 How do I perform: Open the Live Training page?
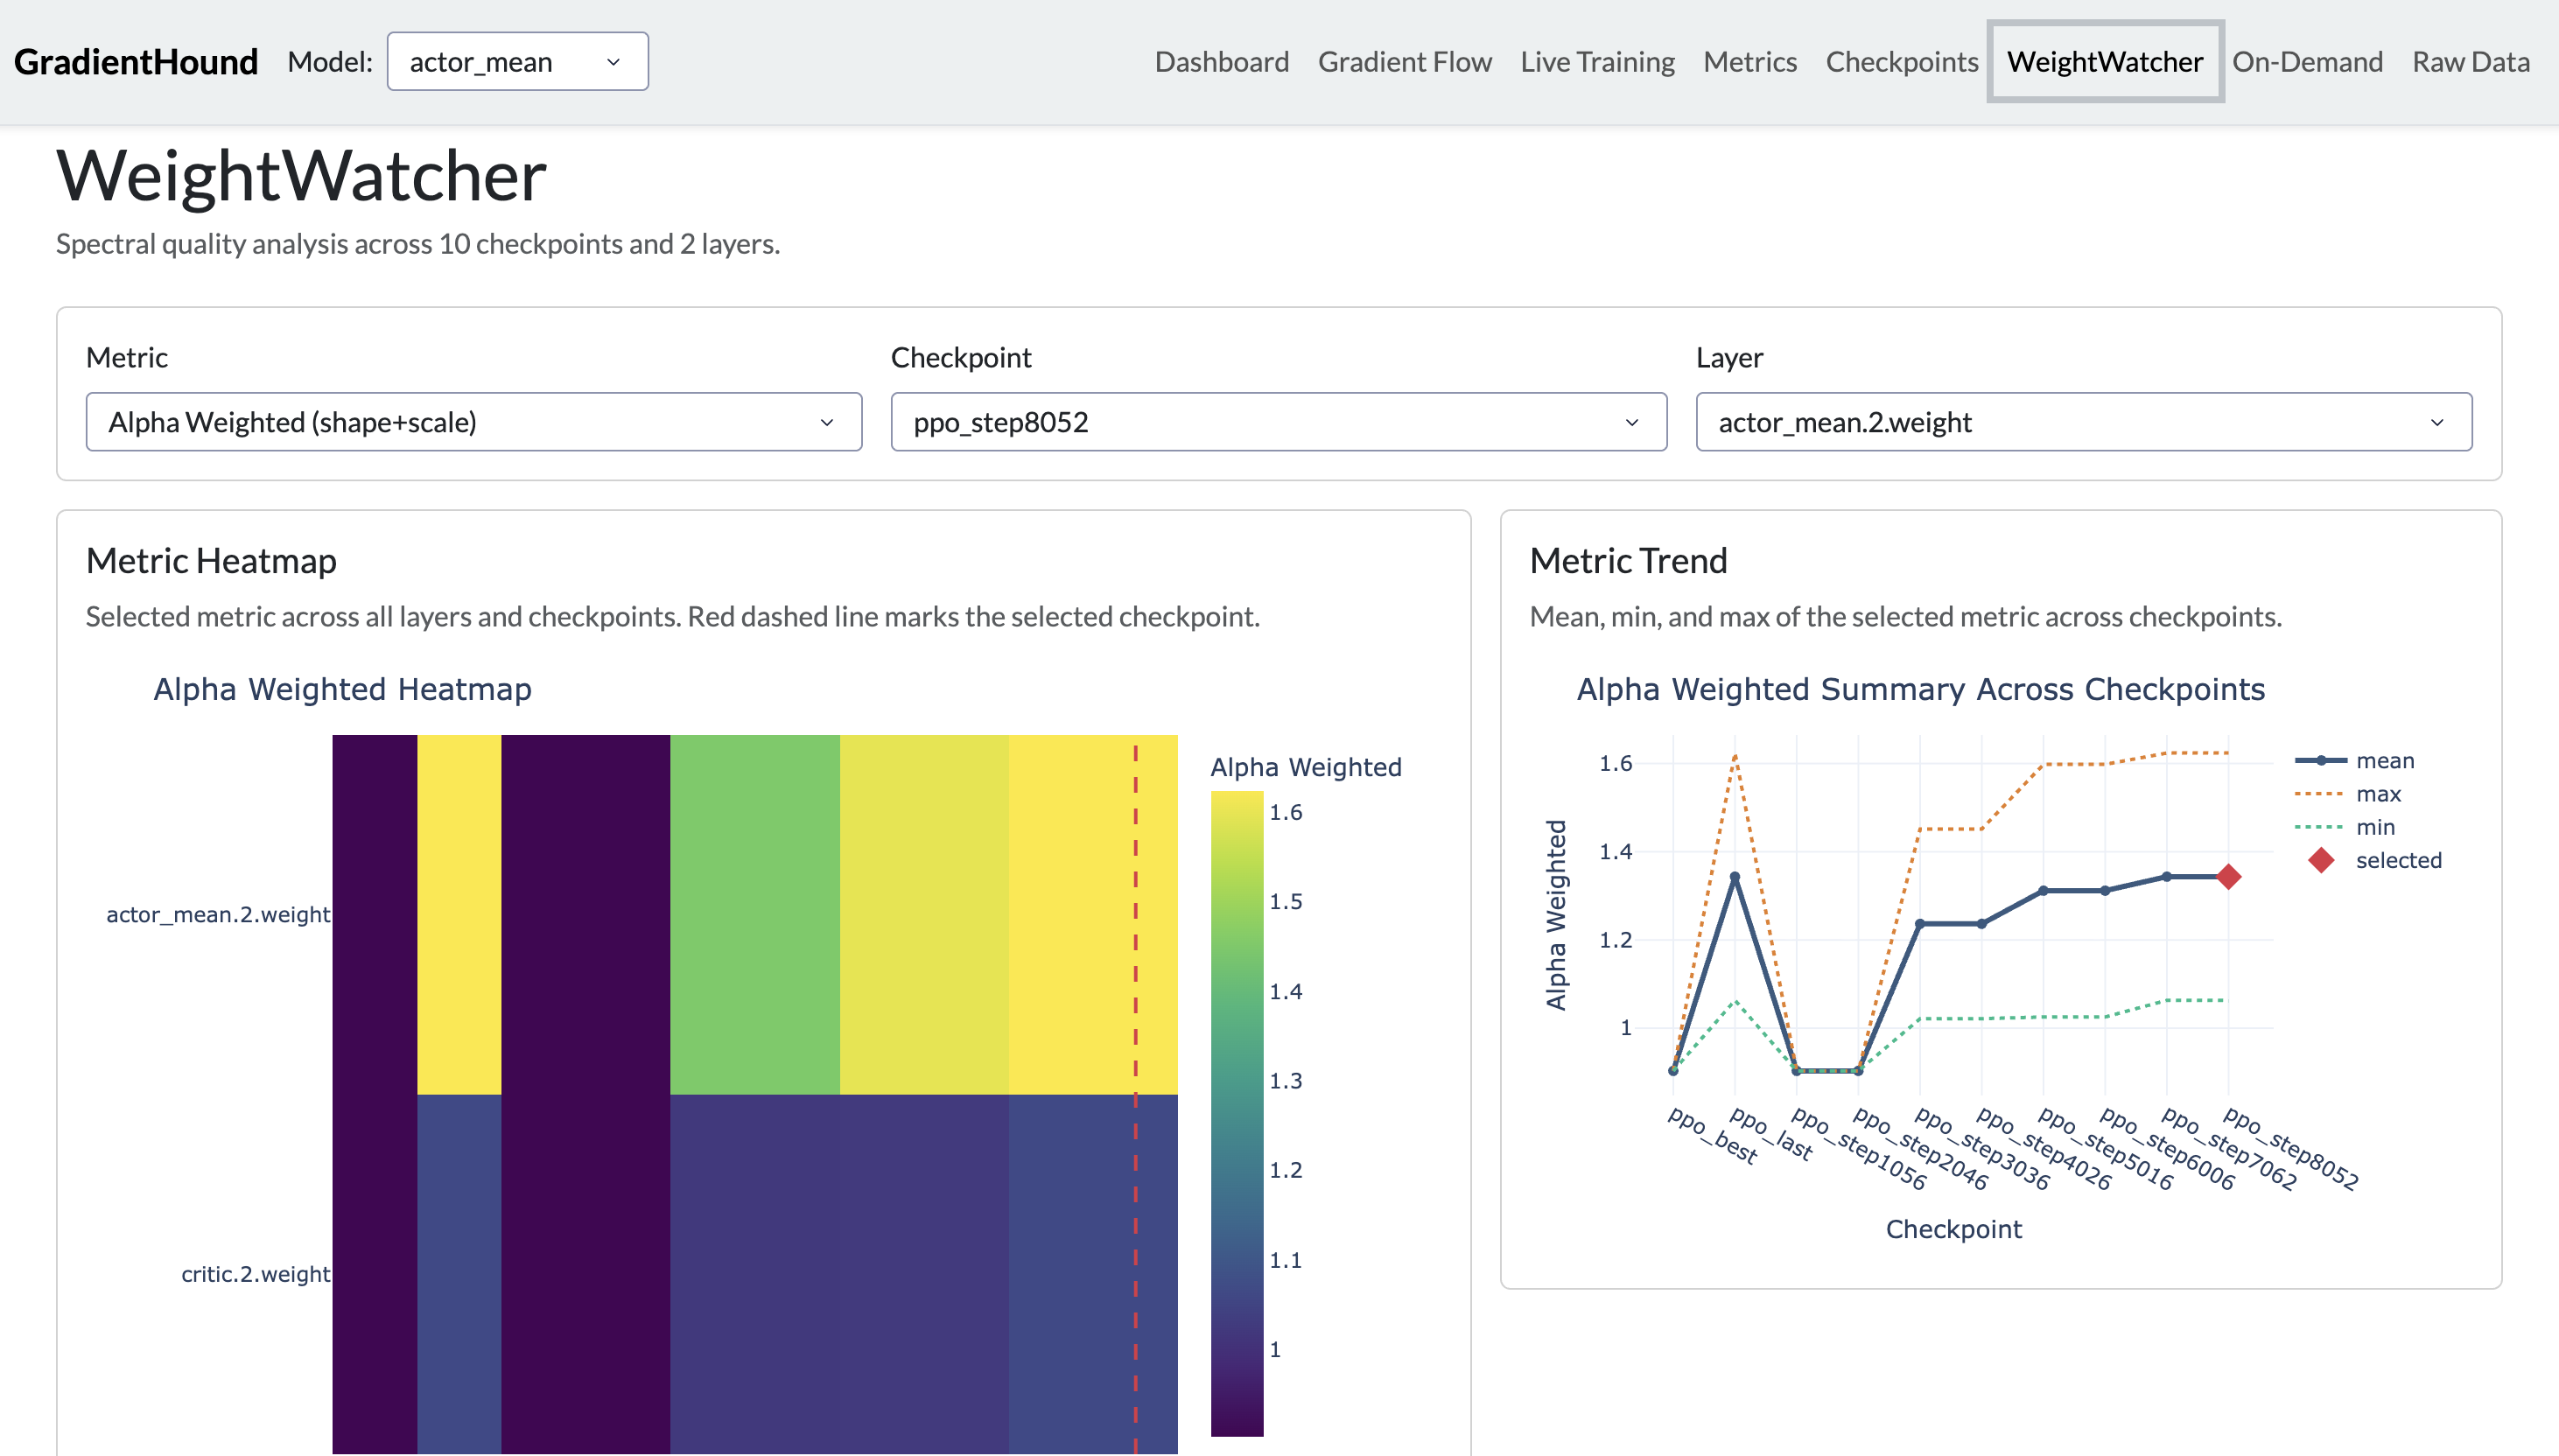point(1597,62)
